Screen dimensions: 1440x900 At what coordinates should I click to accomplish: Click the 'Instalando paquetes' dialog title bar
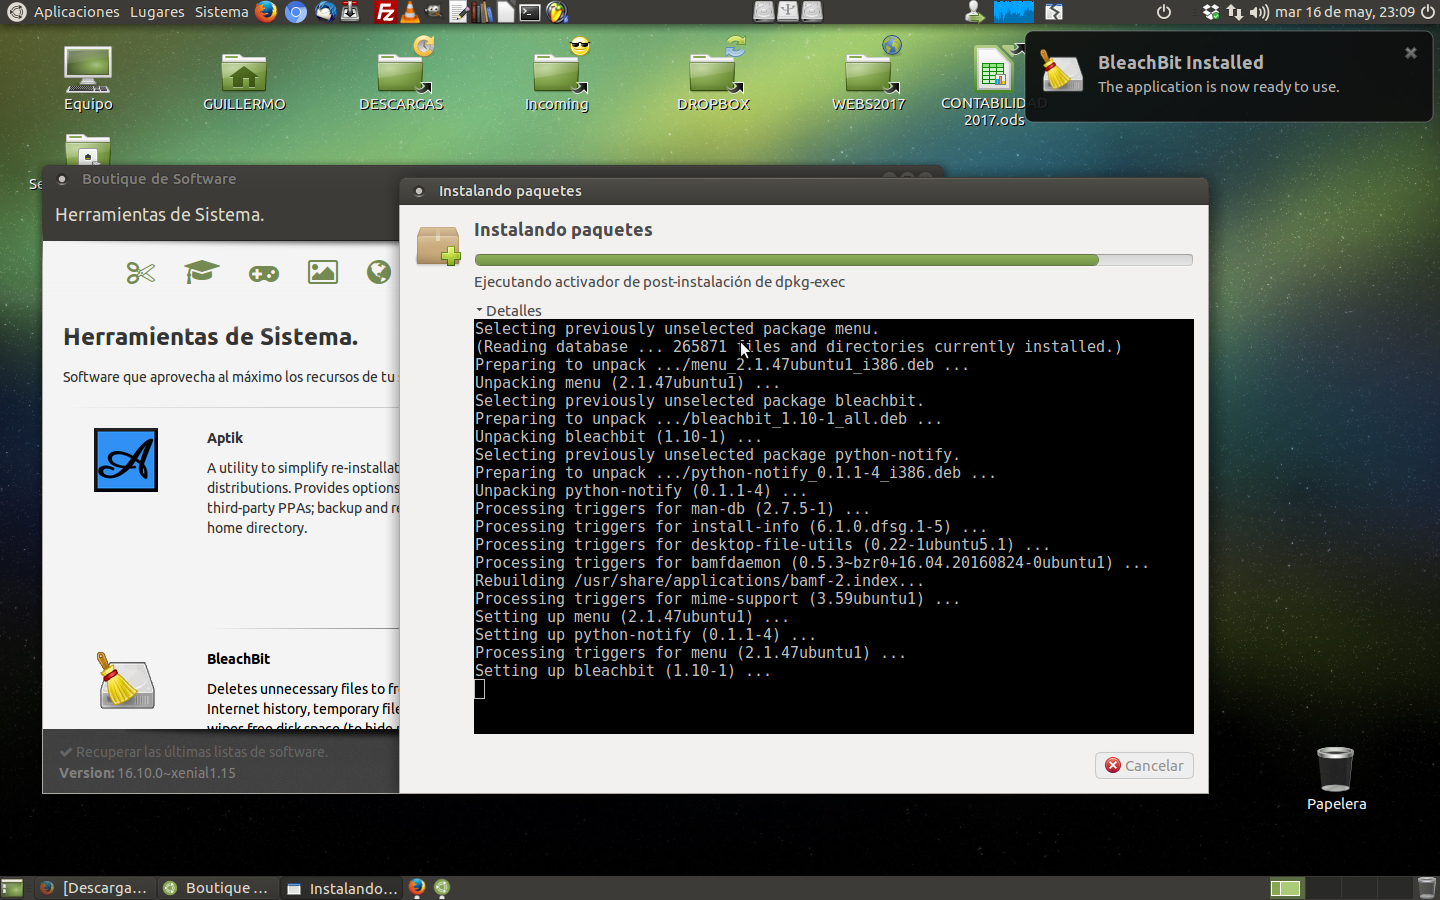(803, 191)
